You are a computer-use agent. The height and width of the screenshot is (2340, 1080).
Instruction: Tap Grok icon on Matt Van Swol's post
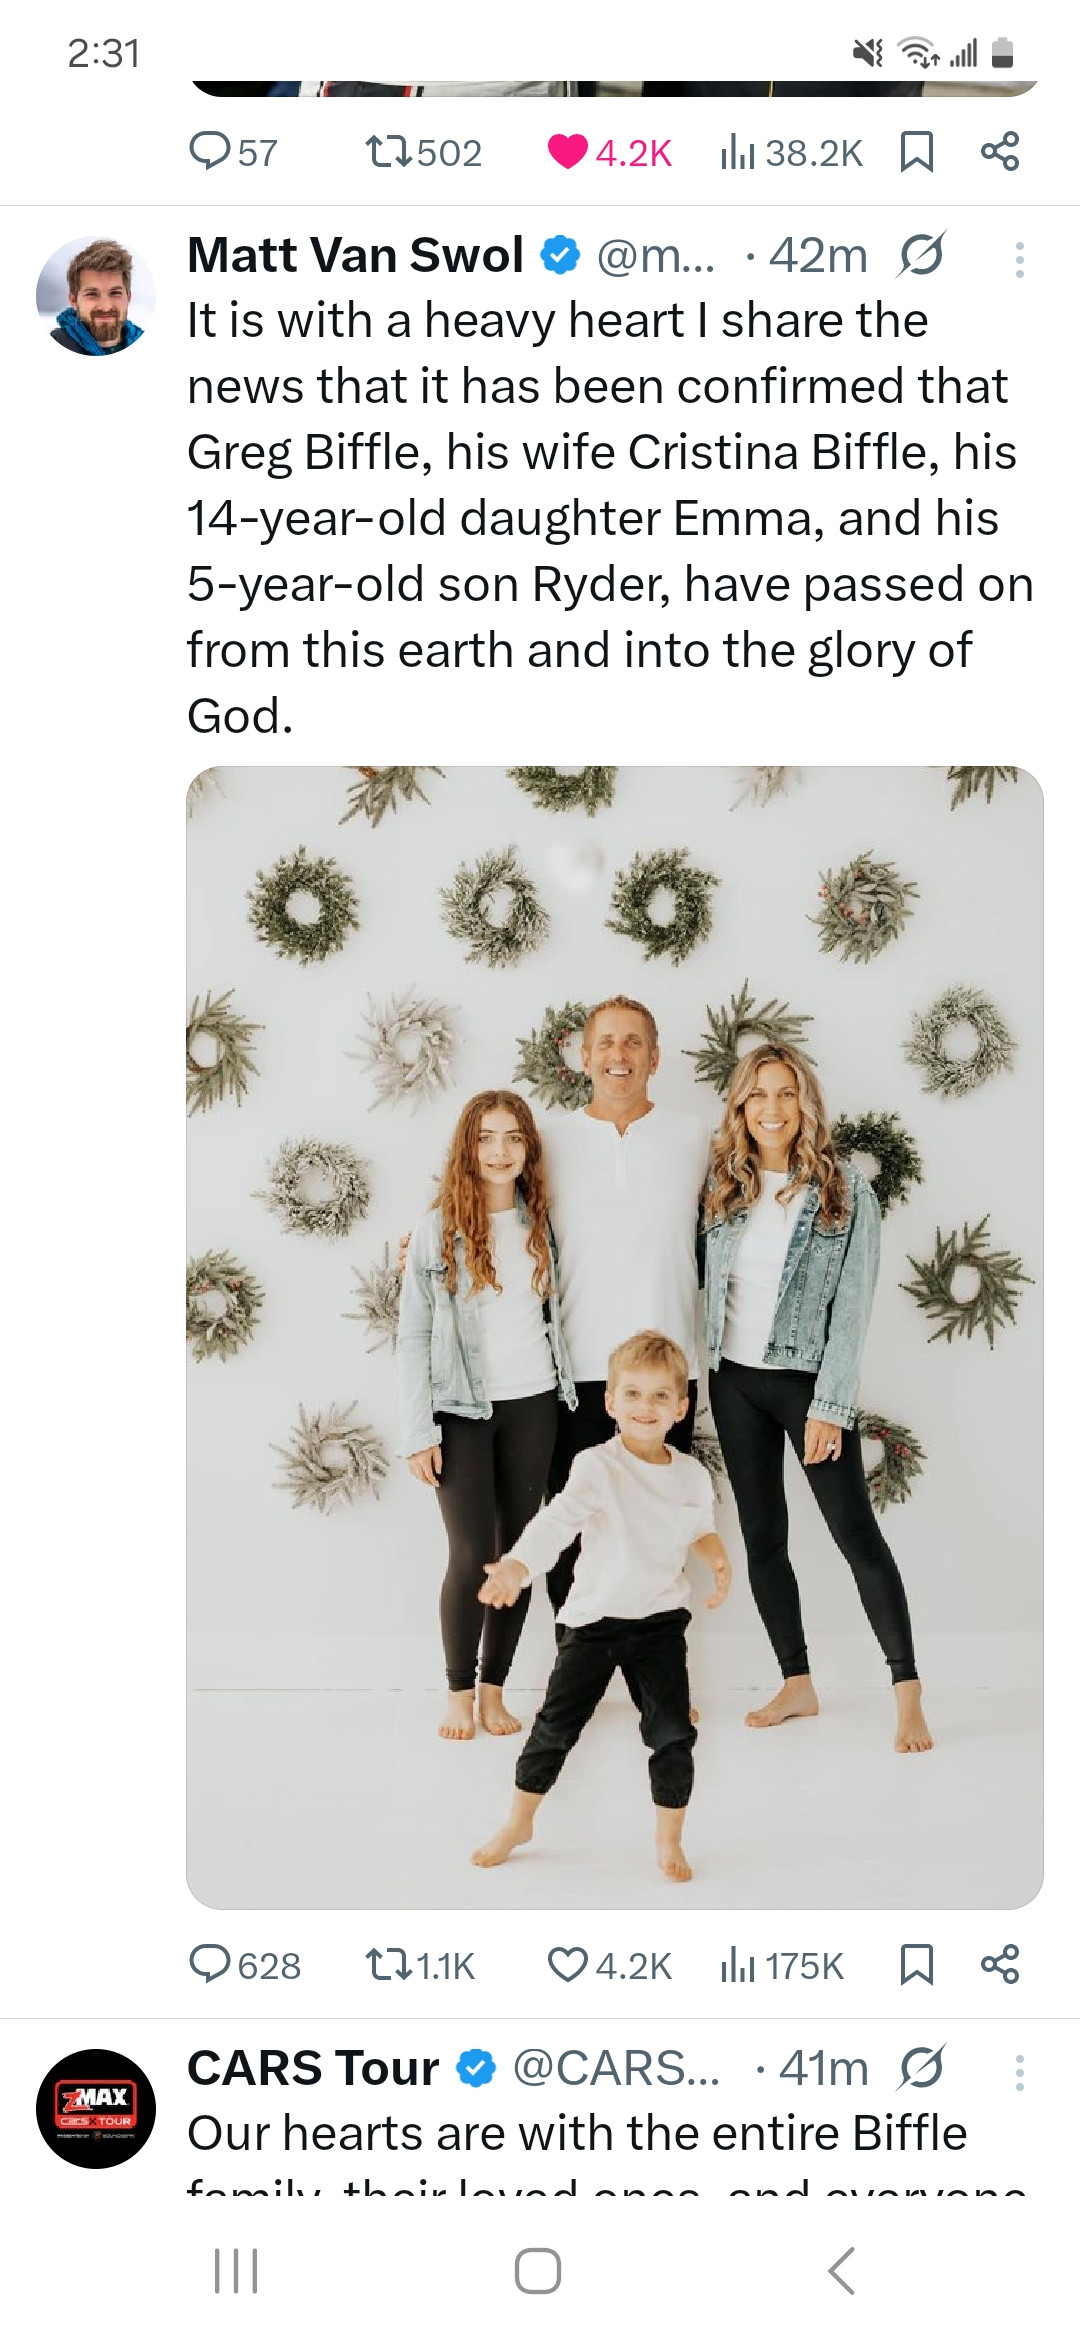(920, 256)
